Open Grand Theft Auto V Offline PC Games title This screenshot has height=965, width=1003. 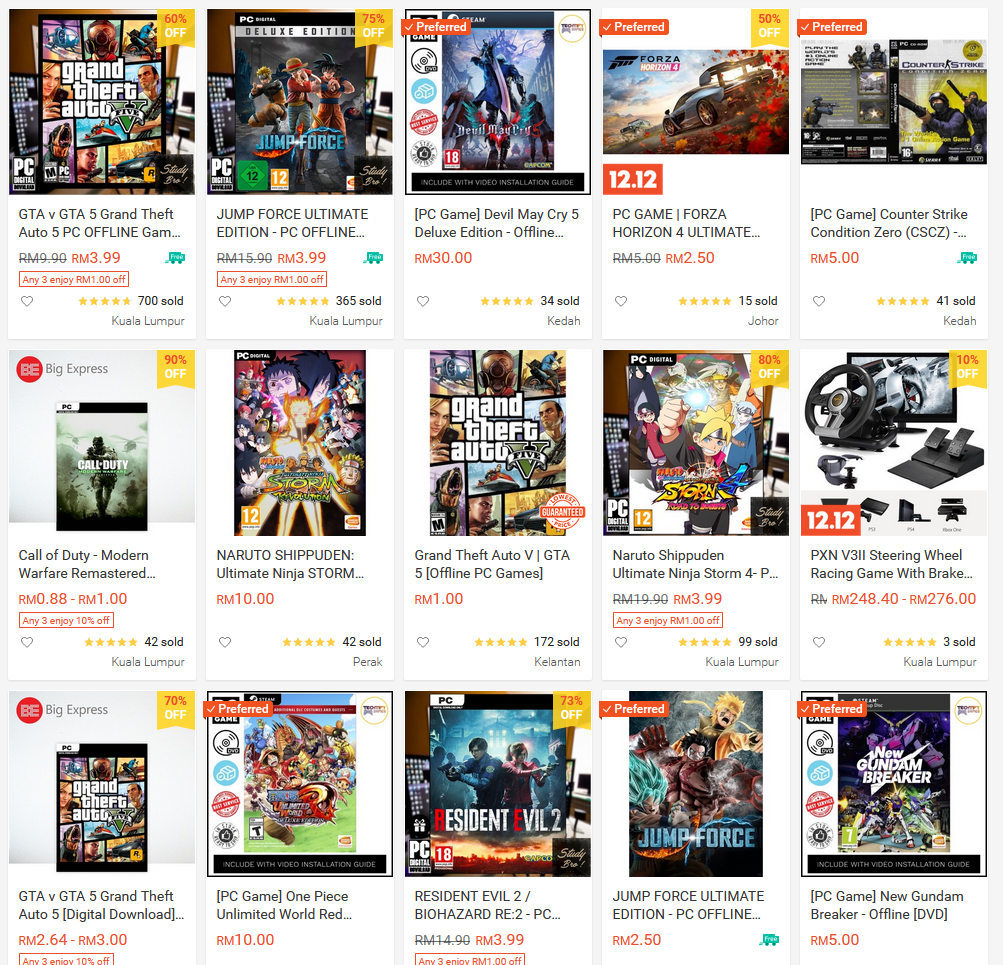tap(492, 564)
